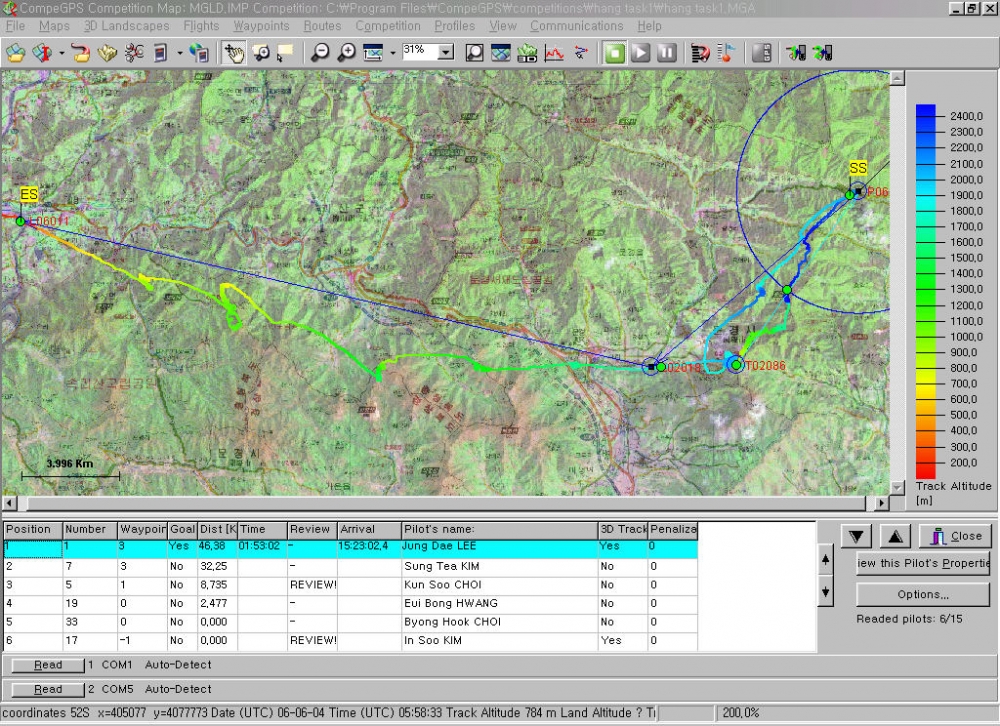The height and width of the screenshot is (726, 1000).
Task: Click the Arrival column header
Action: (x=369, y=530)
